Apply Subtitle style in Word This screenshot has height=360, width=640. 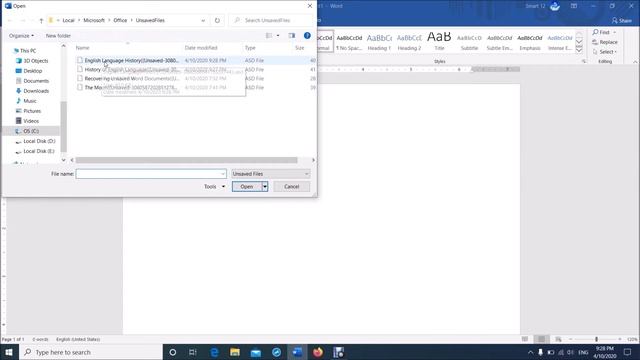(x=469, y=42)
